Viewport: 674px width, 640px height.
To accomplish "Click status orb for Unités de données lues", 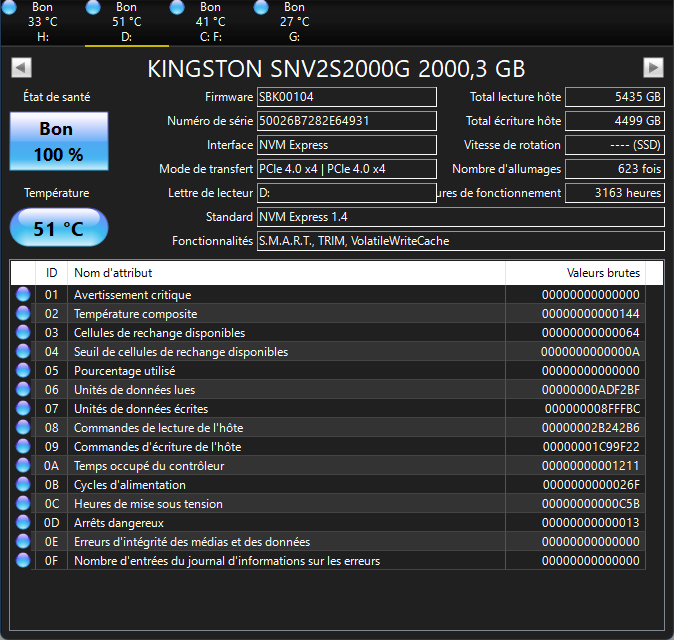I will [23, 390].
